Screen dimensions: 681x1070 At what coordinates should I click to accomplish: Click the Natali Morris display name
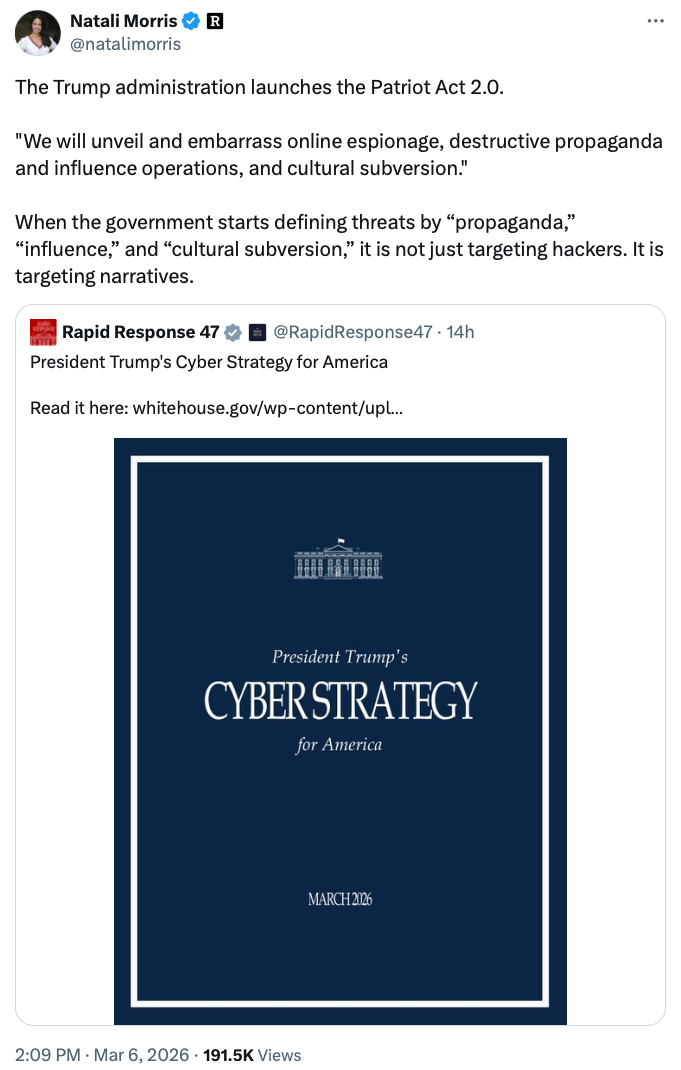pos(123,22)
